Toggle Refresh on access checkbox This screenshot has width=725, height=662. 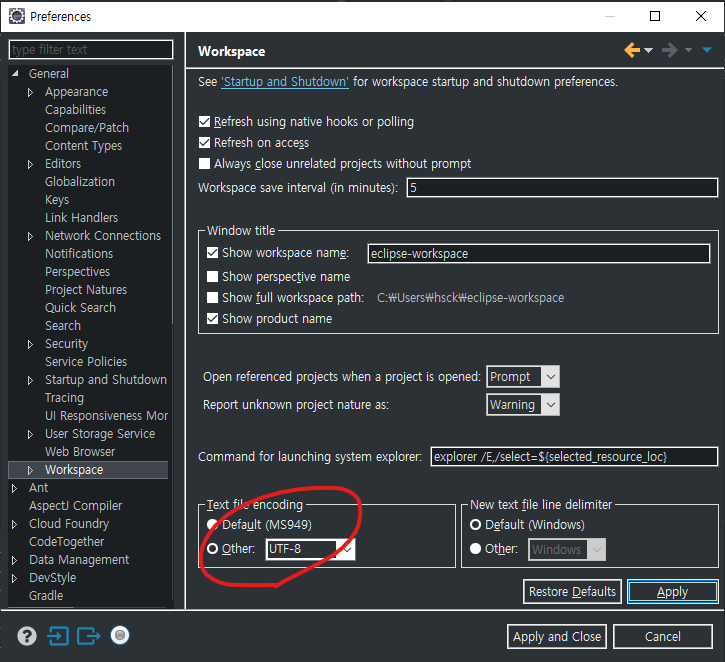[204, 142]
